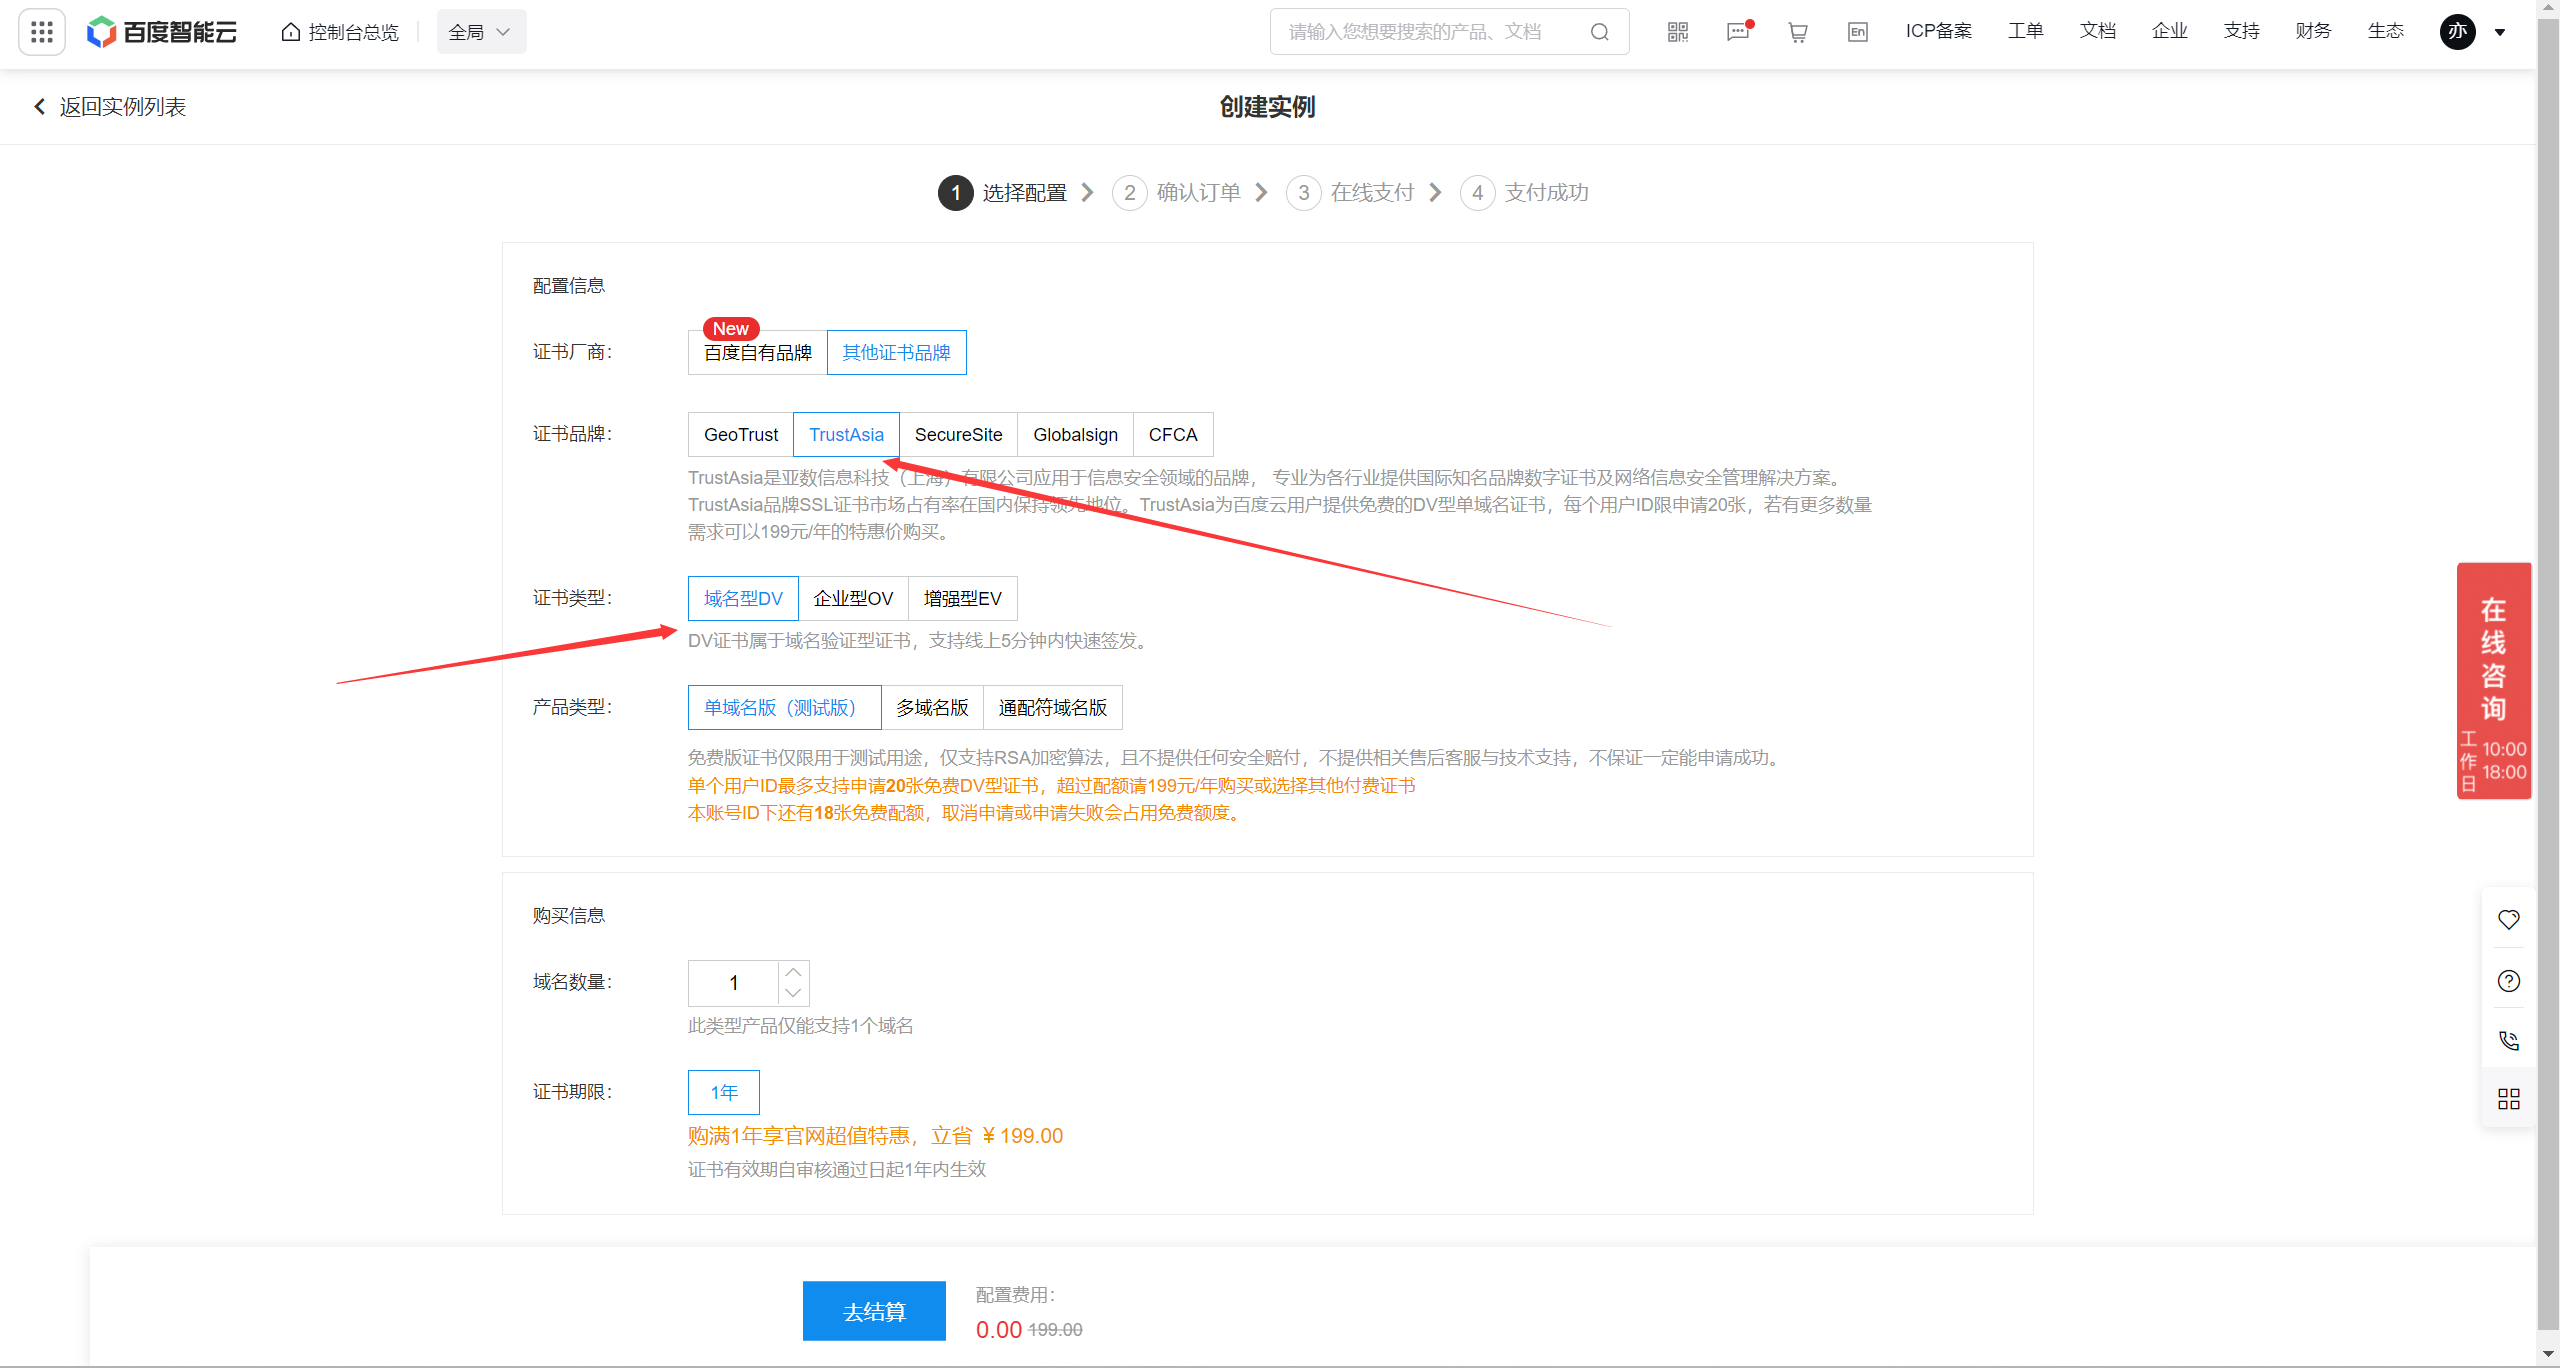Viewport: 2560px width, 1368px height.
Task: Open the apps grid menu icon
Action: click(42, 32)
